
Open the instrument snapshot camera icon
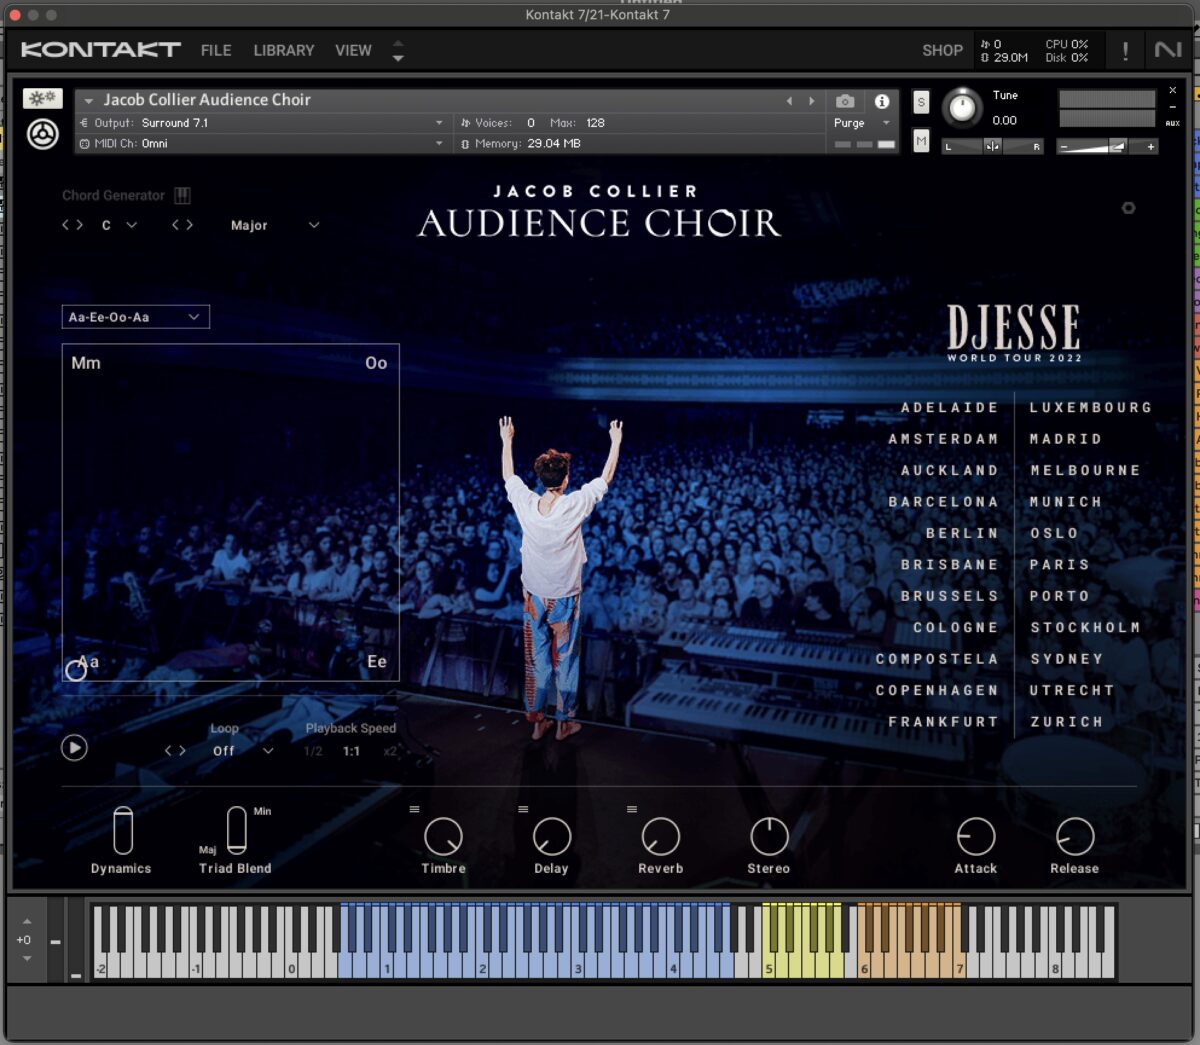[x=845, y=101]
